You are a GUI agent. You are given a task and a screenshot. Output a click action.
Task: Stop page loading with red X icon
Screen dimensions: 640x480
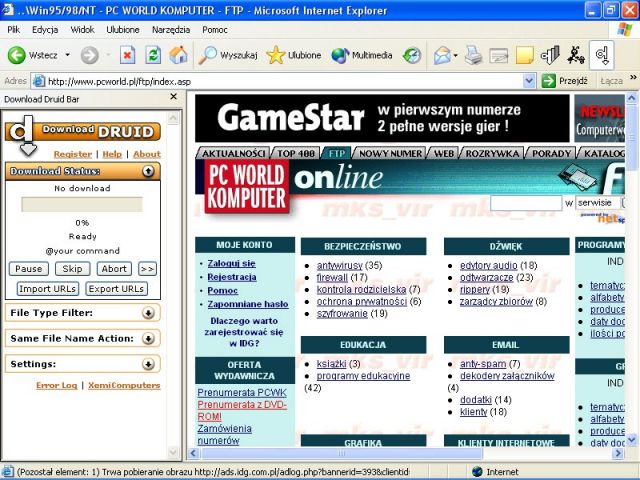pyautogui.click(x=127, y=55)
